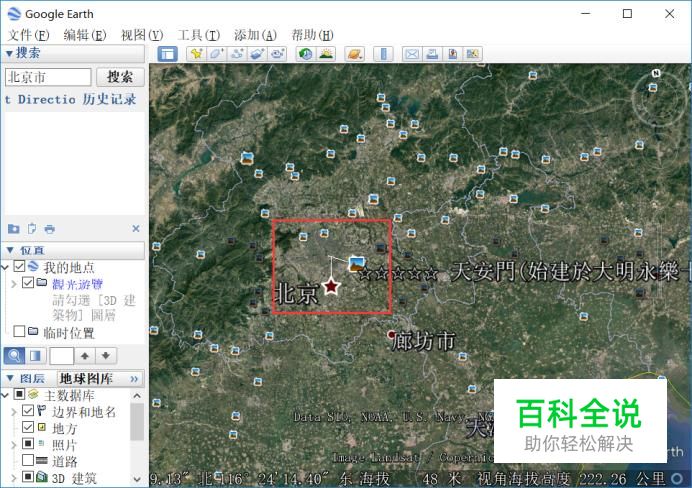The image size is (692, 488).
Task: Click the layers panel vertical scrollbar
Action: 137,421
